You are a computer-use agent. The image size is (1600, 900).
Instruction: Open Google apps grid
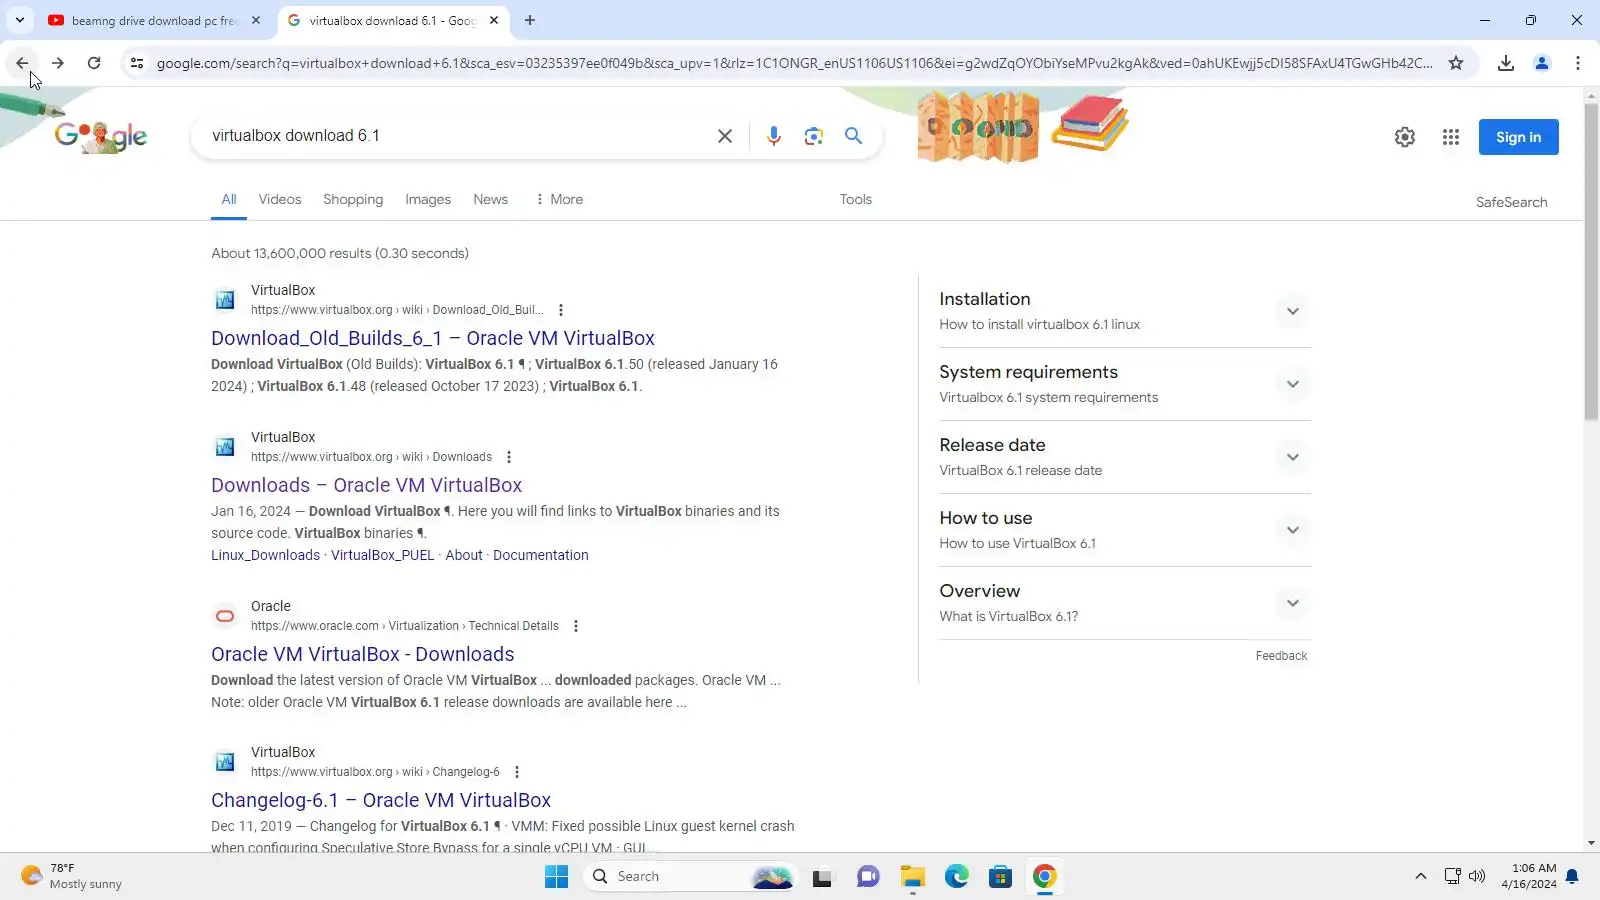[x=1451, y=137]
